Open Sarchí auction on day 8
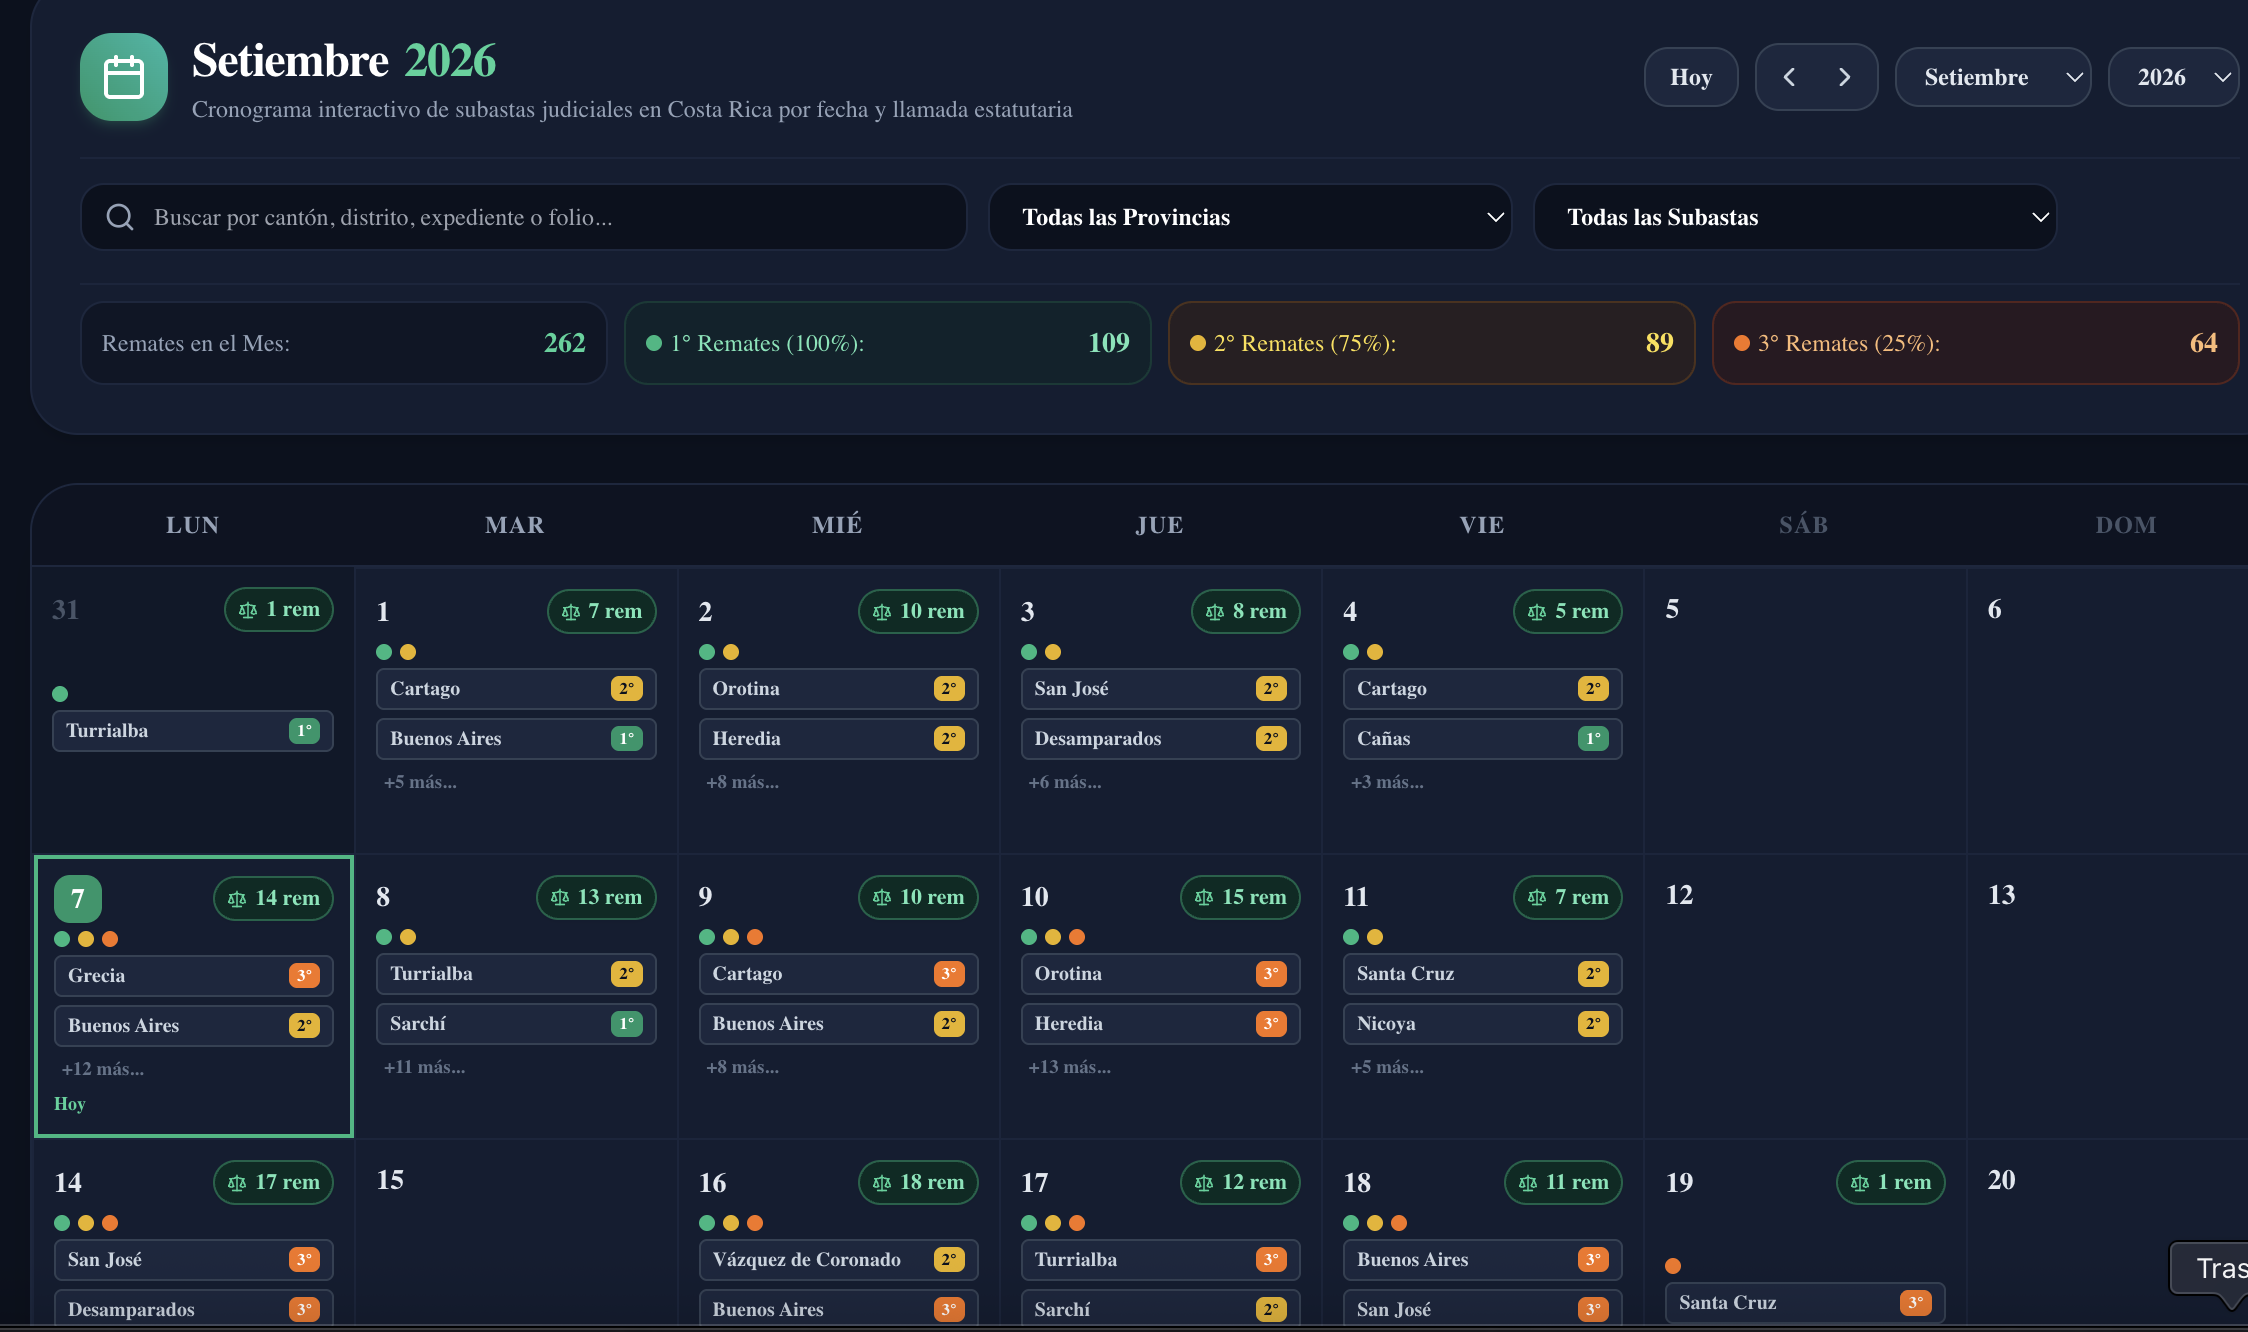Screen dimensions: 2248x1332 point(516,1024)
